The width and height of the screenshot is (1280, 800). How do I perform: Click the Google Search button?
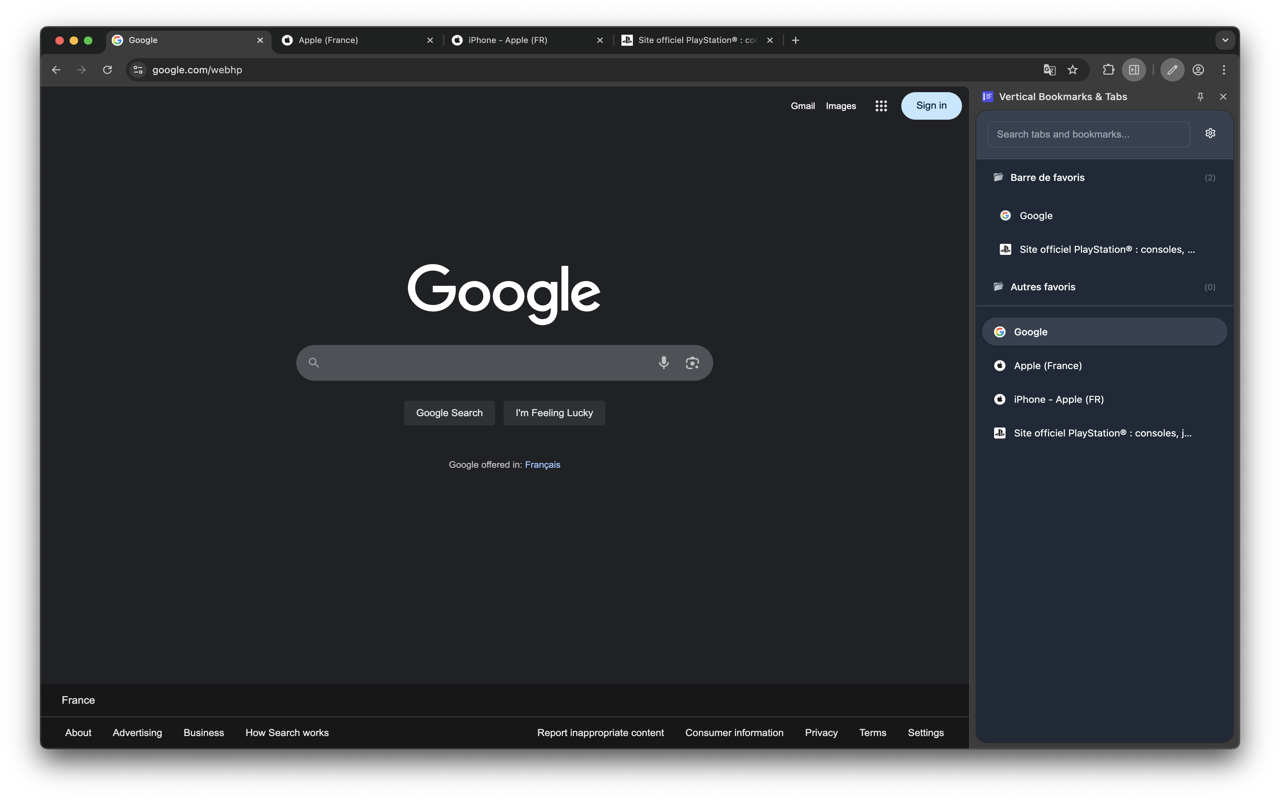pyautogui.click(x=449, y=413)
